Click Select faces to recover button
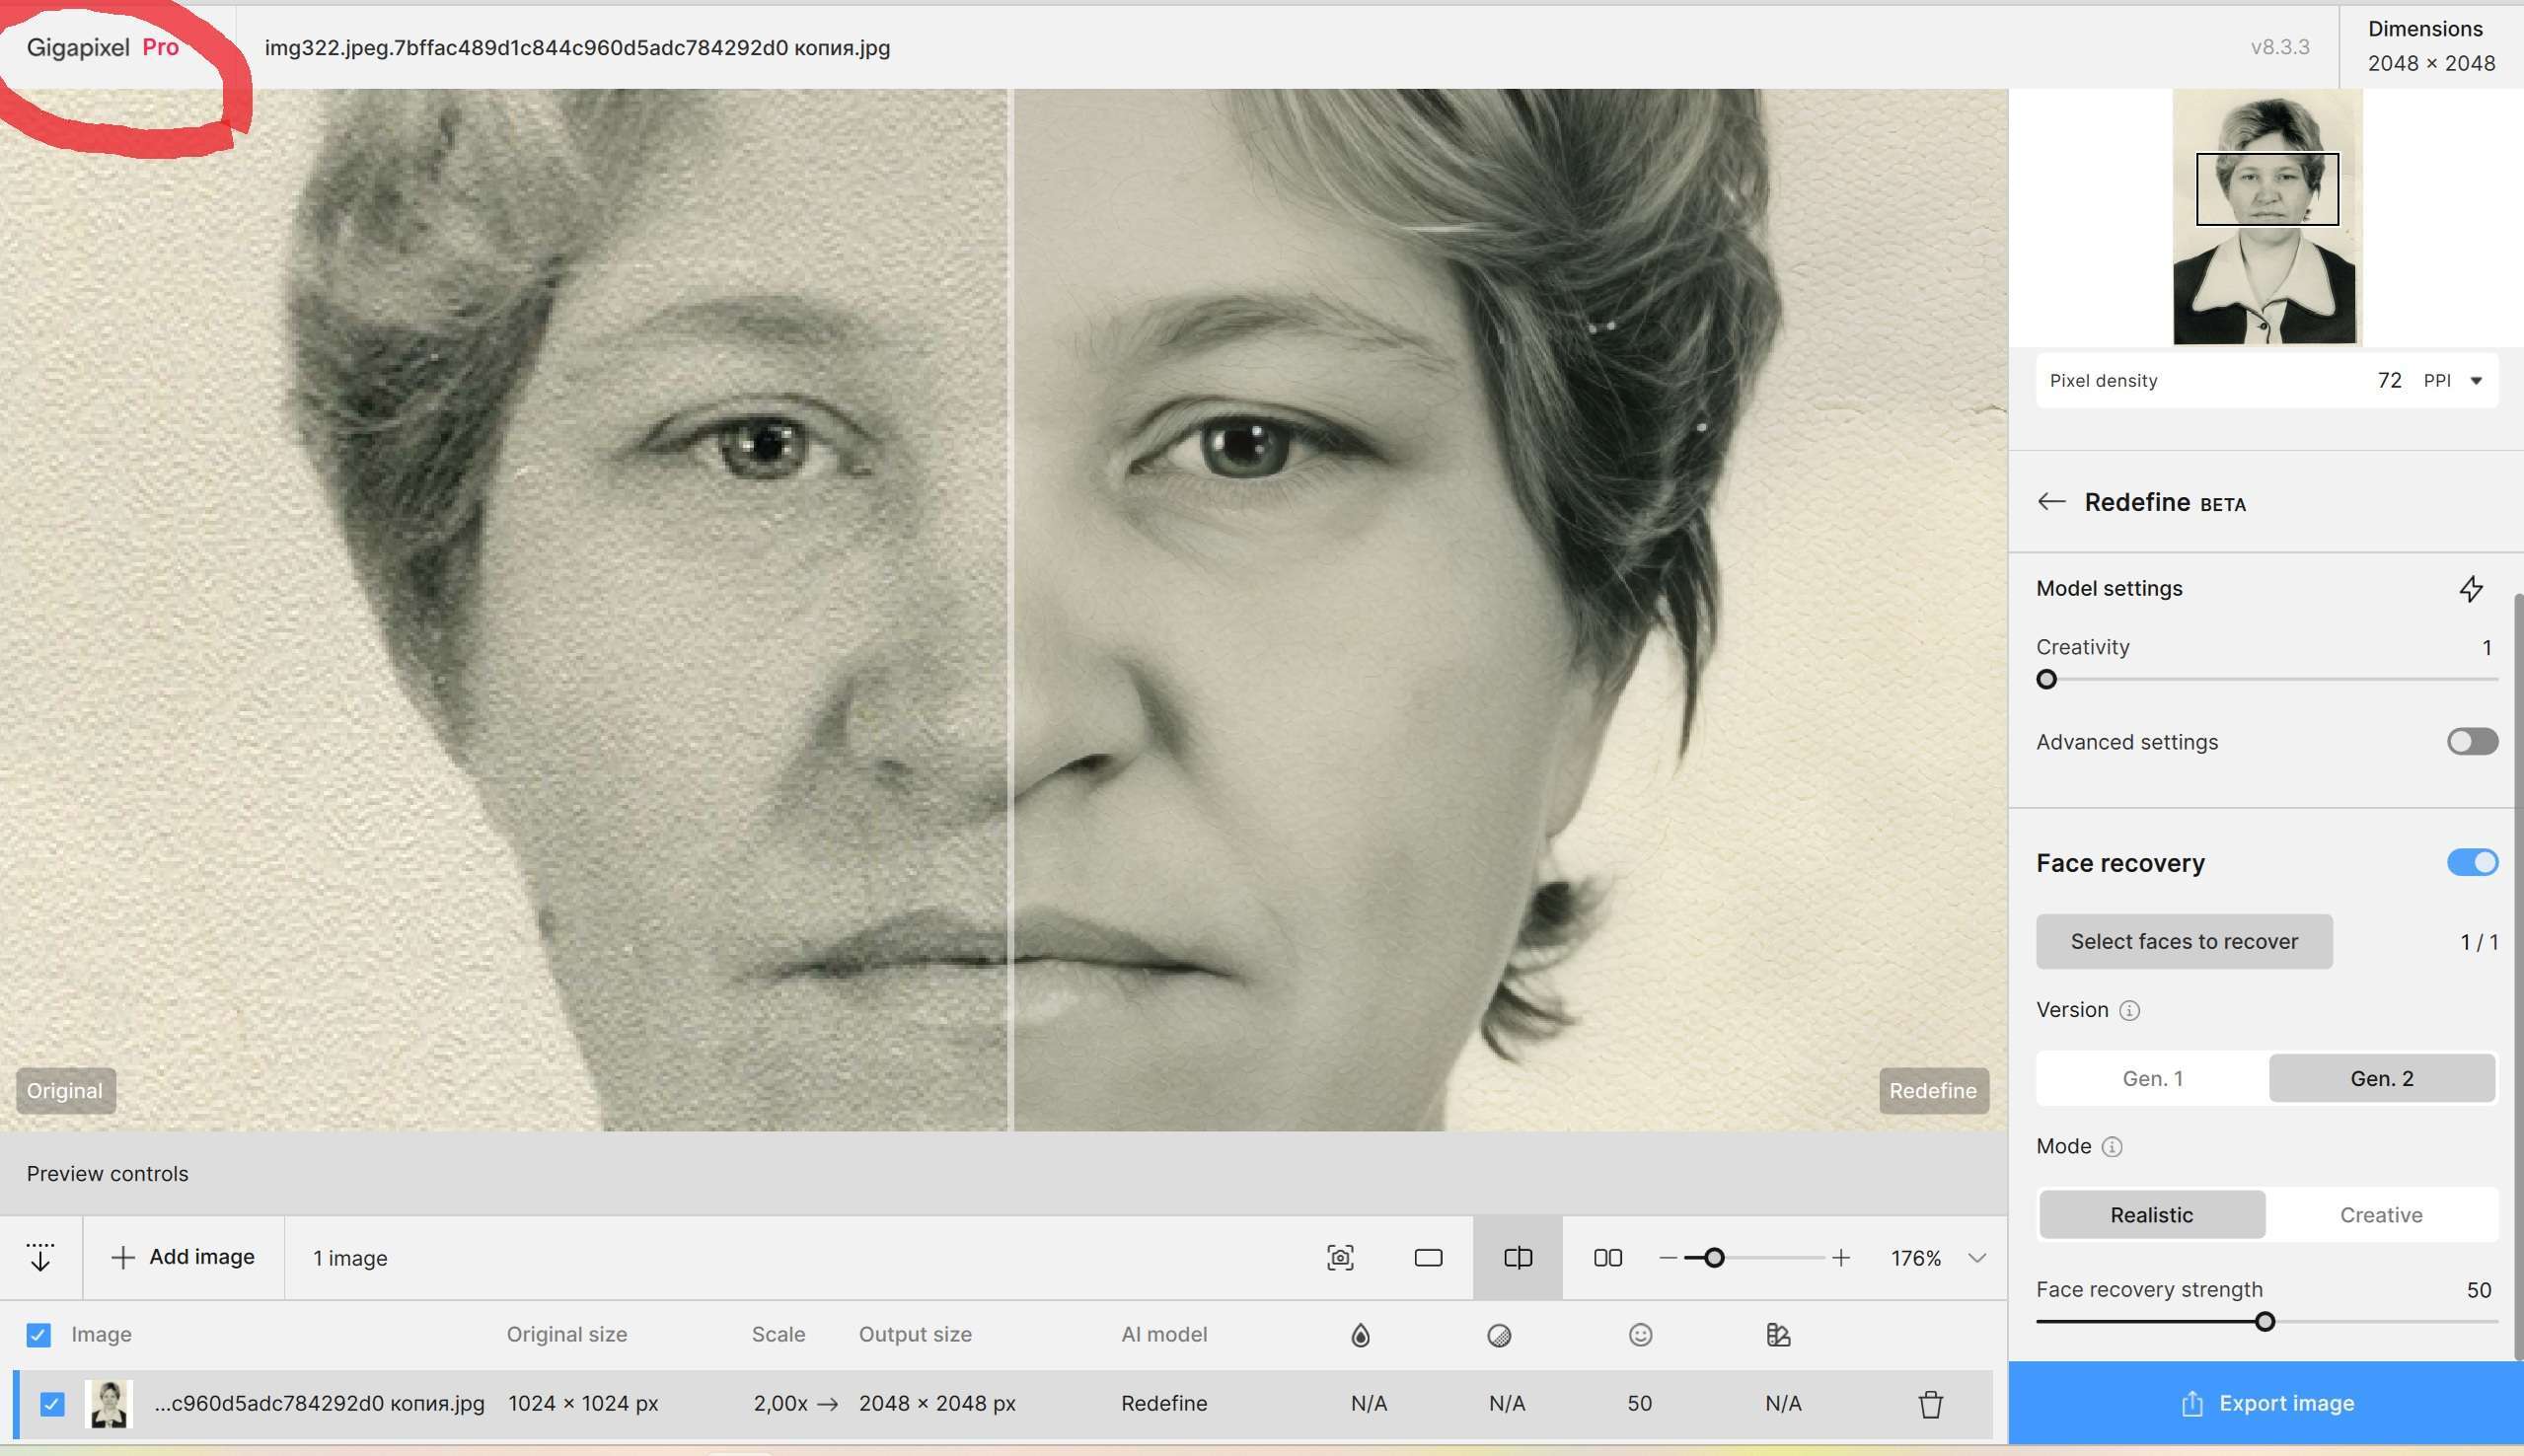This screenshot has height=1456, width=2524. click(x=2184, y=941)
